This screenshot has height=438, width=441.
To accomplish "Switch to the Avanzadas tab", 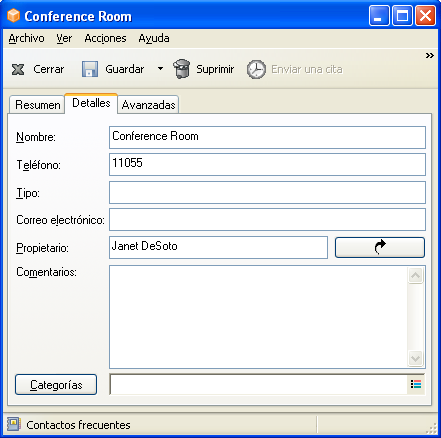I will [148, 105].
